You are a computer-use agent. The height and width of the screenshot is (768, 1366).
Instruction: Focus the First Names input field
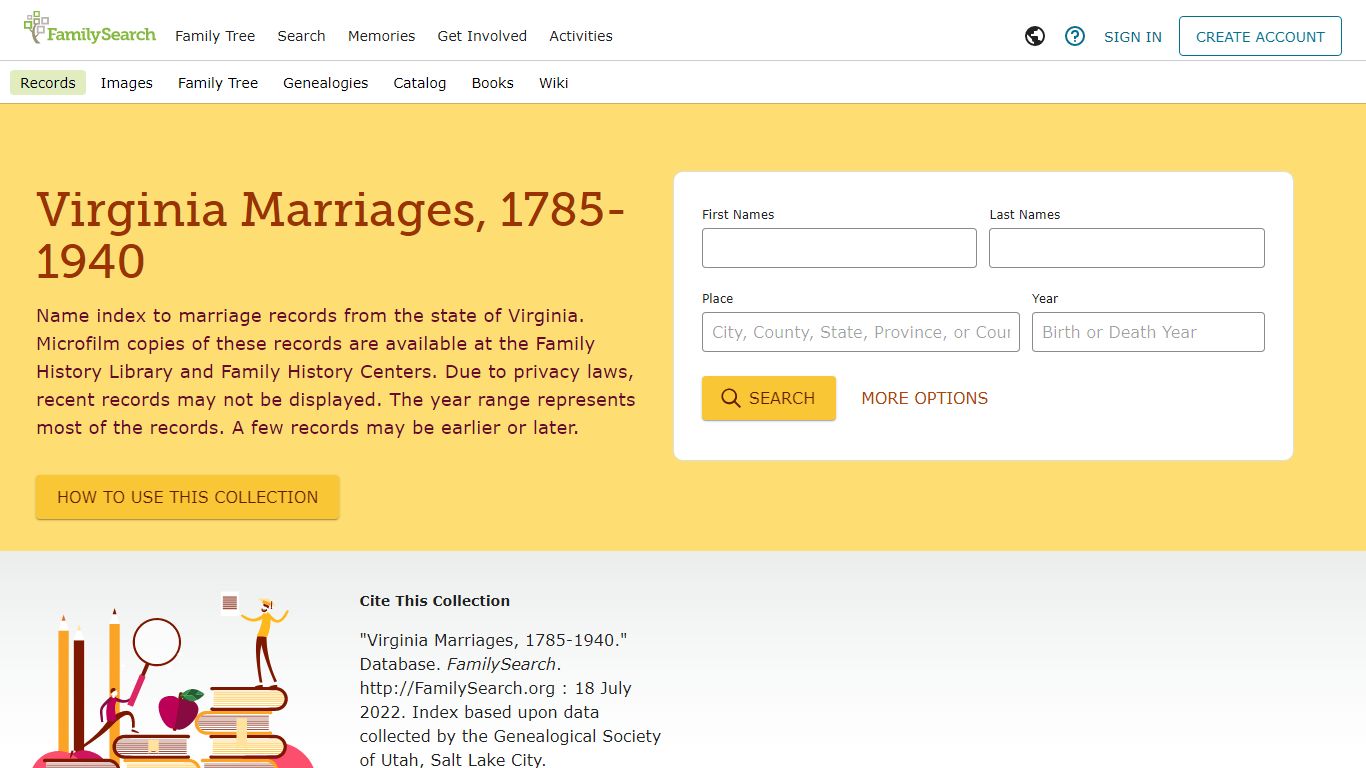[839, 248]
